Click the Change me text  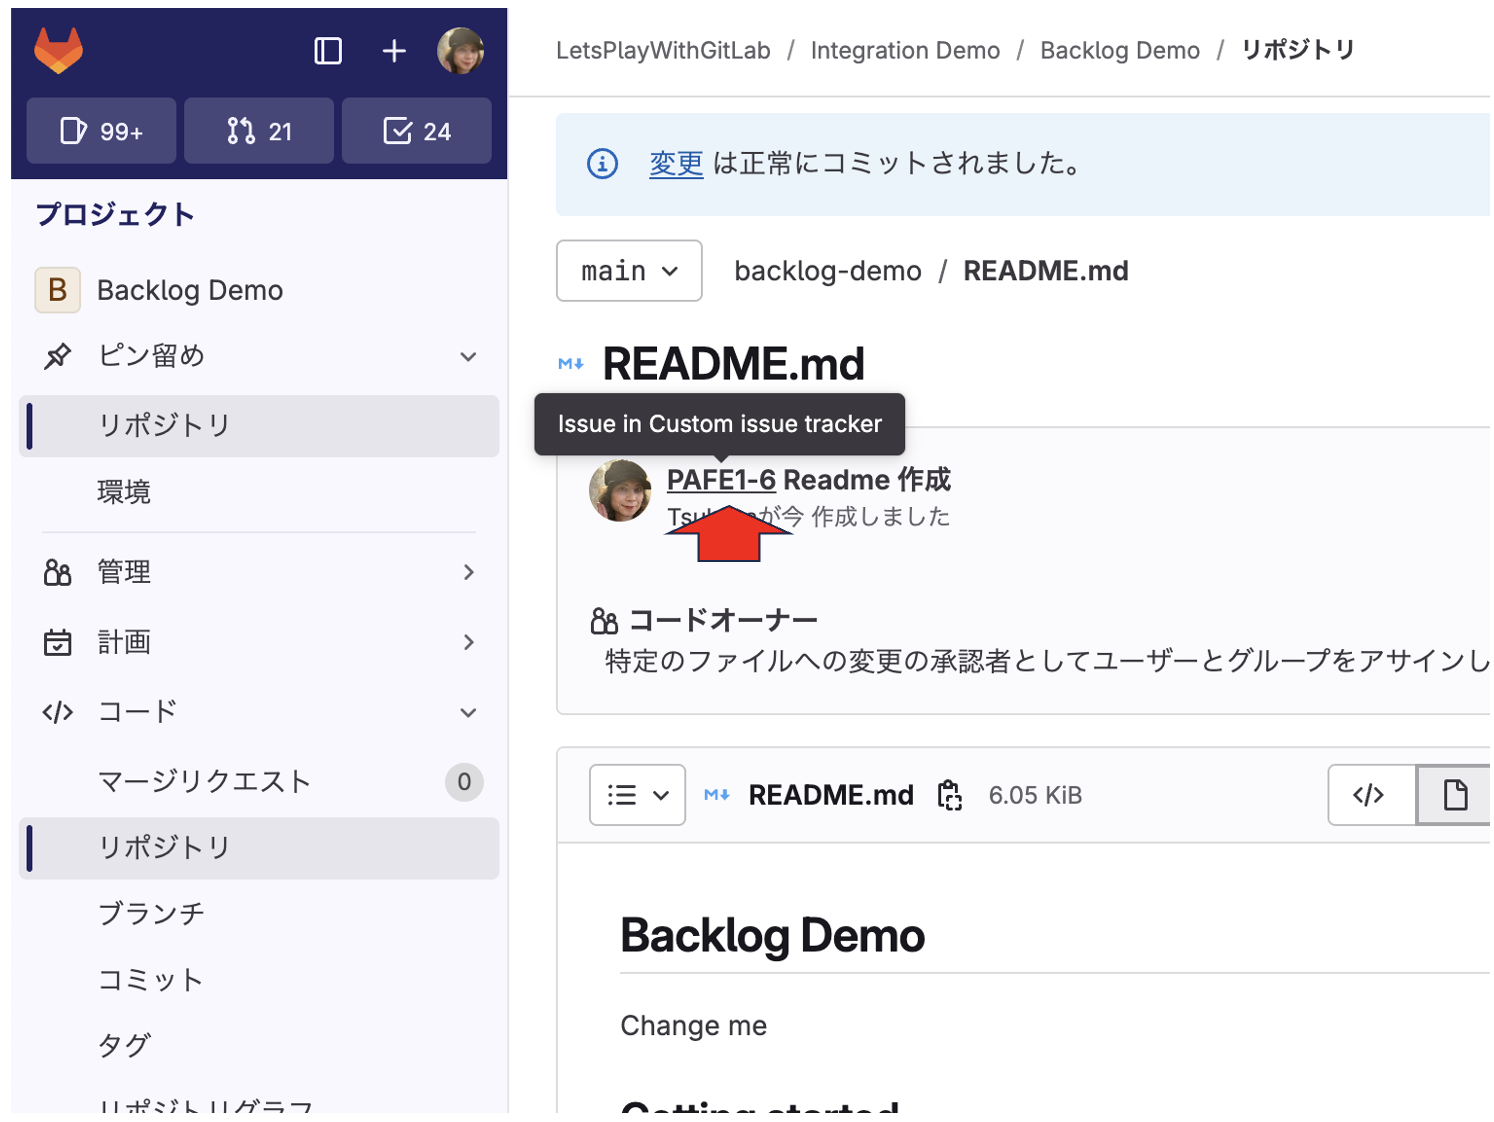694,1026
